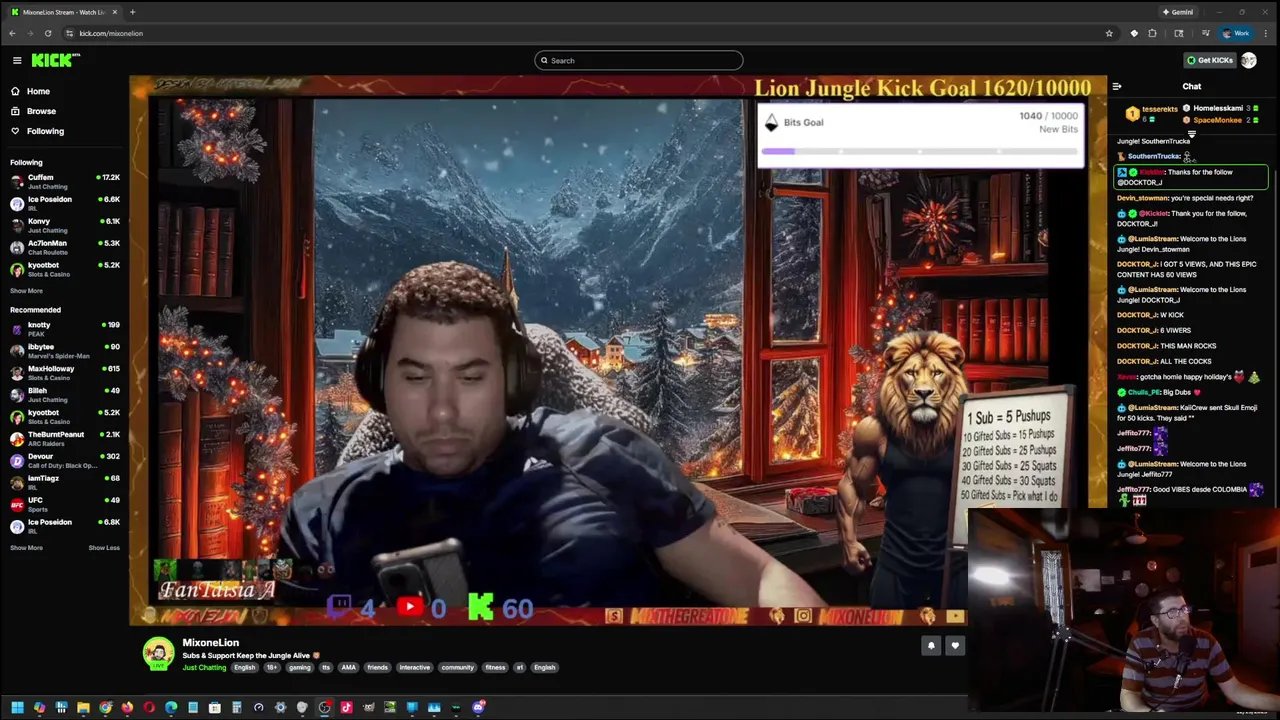Open Calculator from the taskbar

point(236,708)
